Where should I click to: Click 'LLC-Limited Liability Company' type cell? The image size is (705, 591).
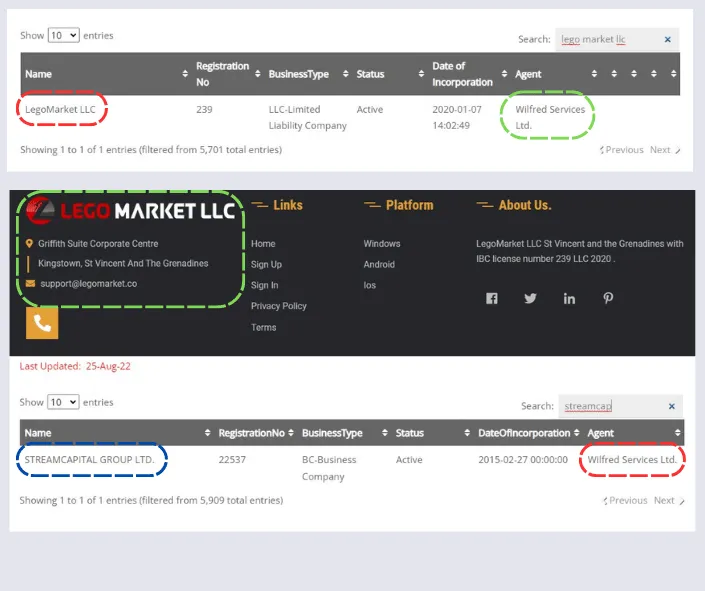point(308,117)
